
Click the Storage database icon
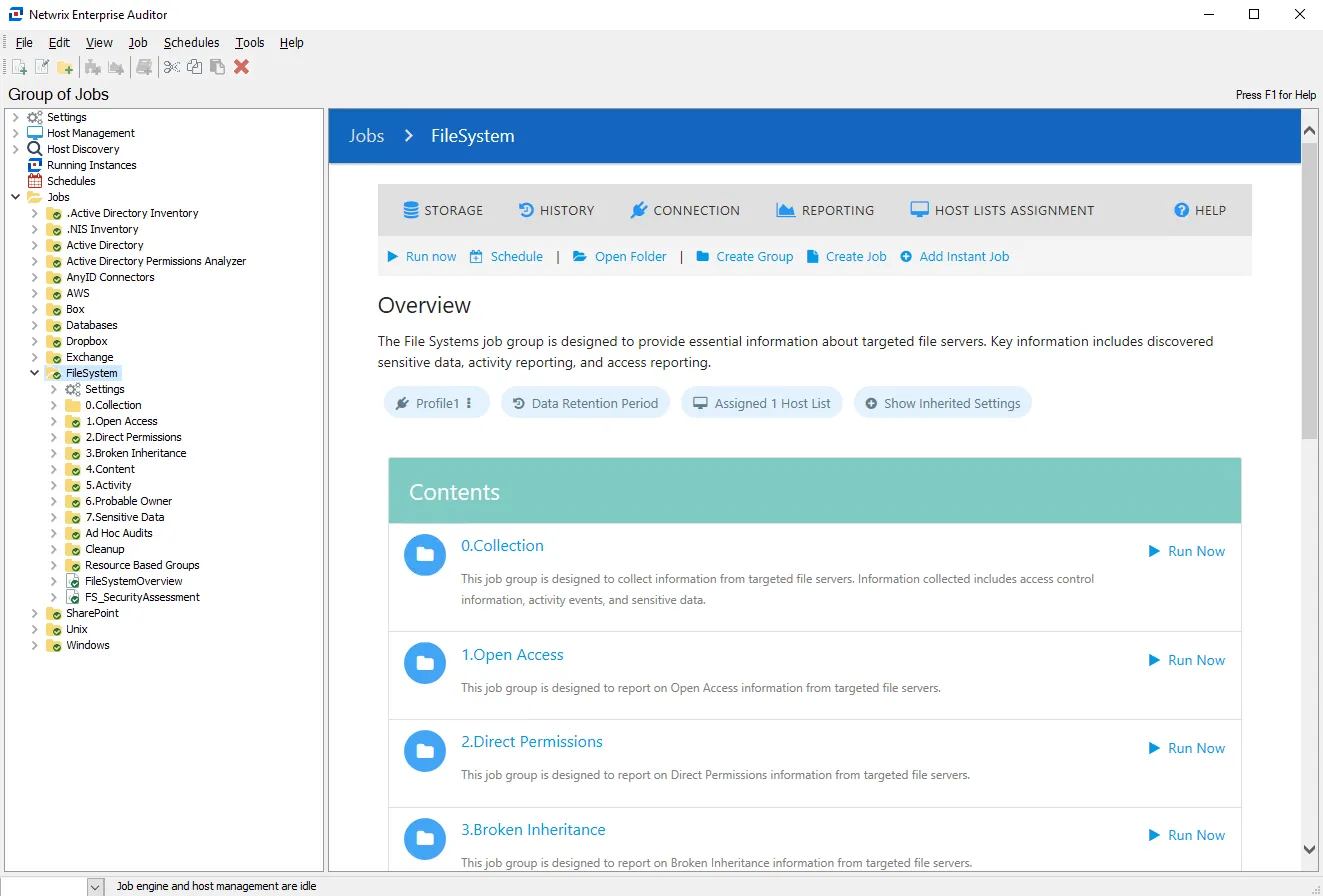tap(410, 210)
